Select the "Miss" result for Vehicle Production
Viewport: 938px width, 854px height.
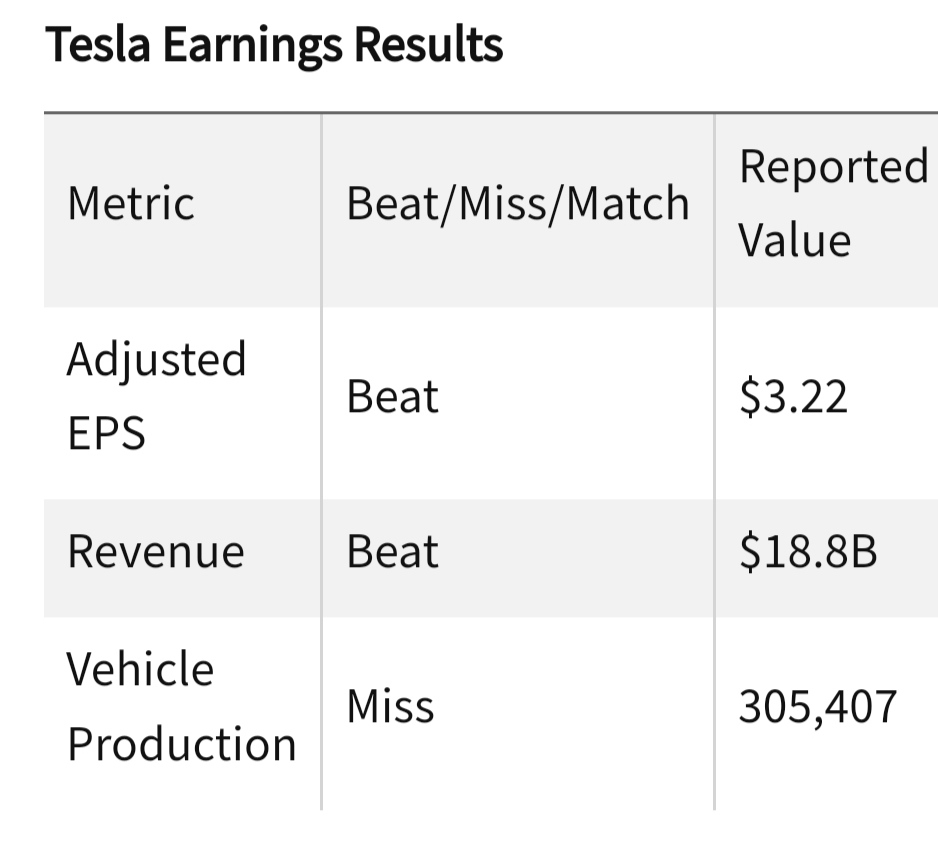[x=390, y=707]
